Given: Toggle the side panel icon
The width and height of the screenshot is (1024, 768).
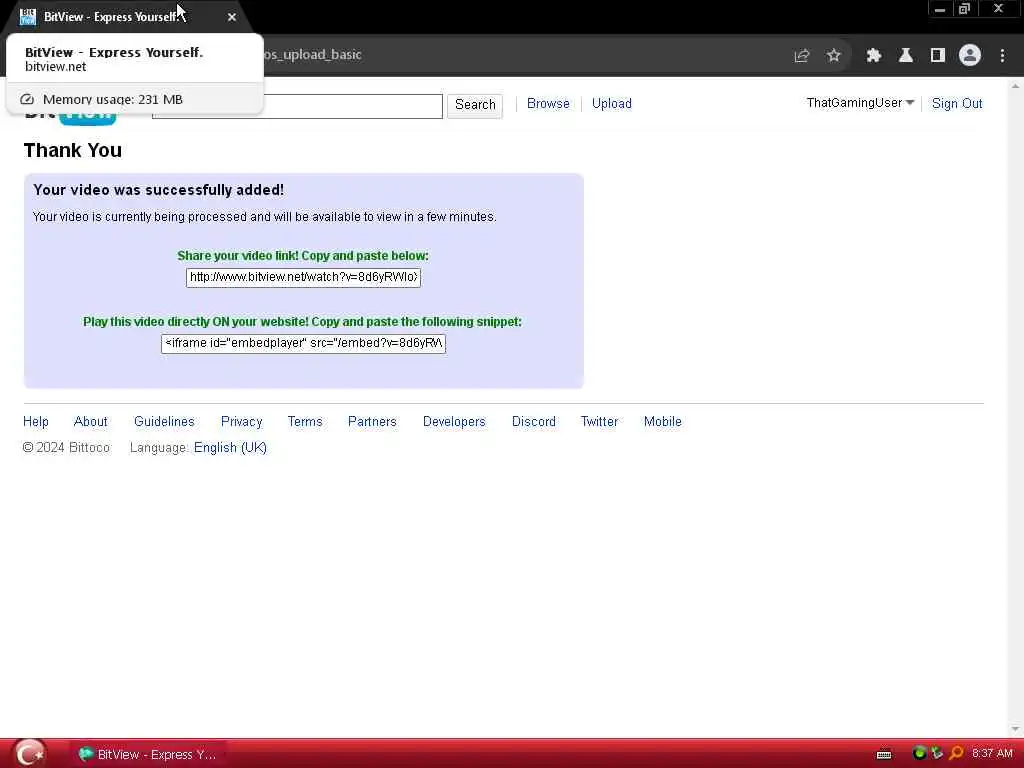Looking at the screenshot, I should click(x=938, y=56).
